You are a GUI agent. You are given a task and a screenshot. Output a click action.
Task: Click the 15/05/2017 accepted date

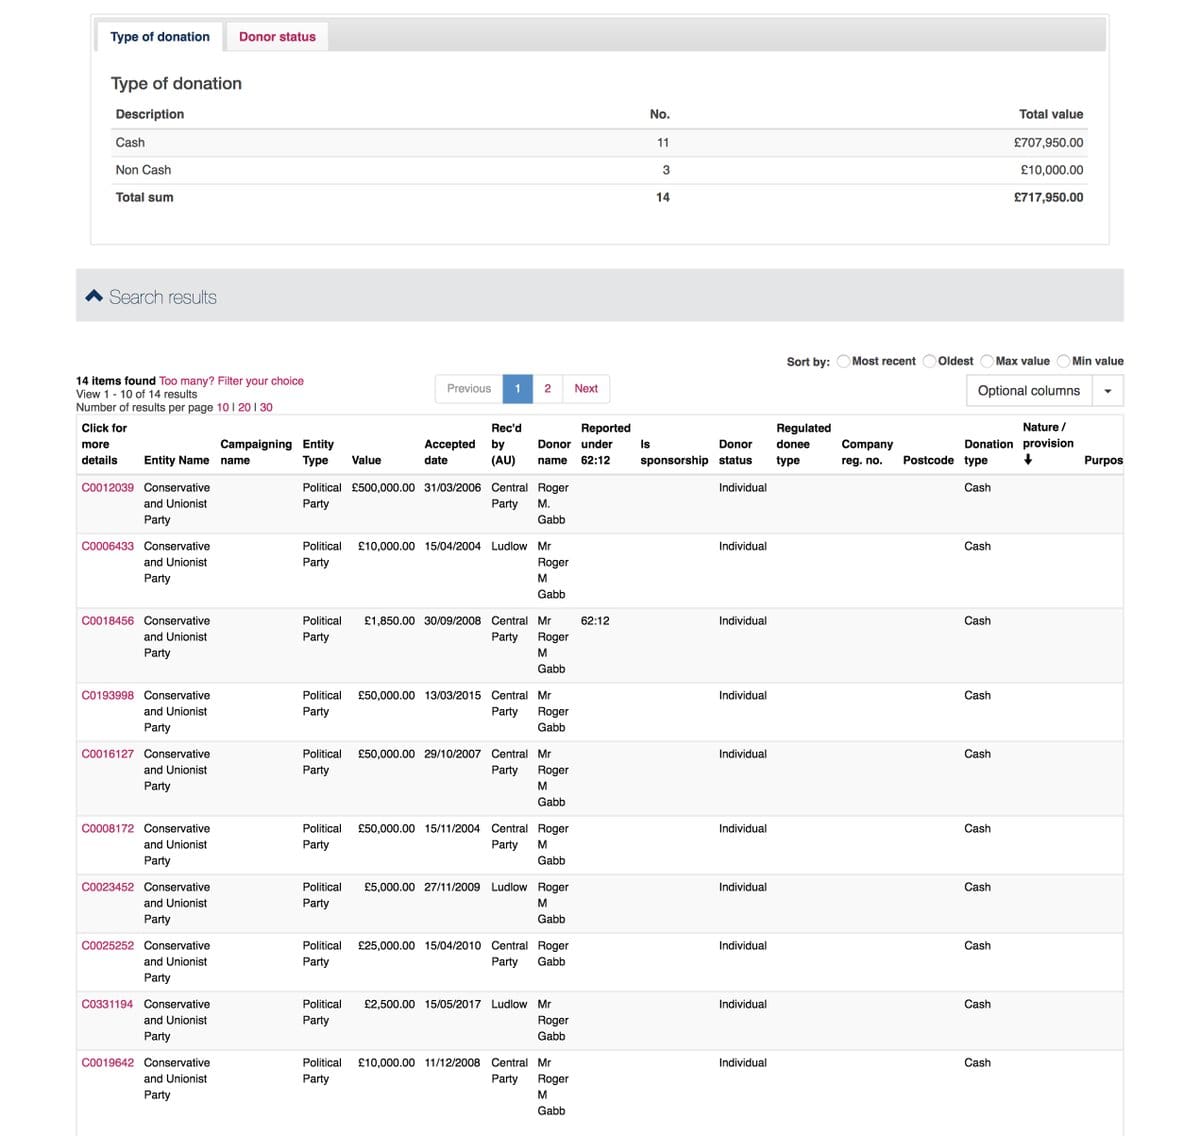(x=452, y=1004)
